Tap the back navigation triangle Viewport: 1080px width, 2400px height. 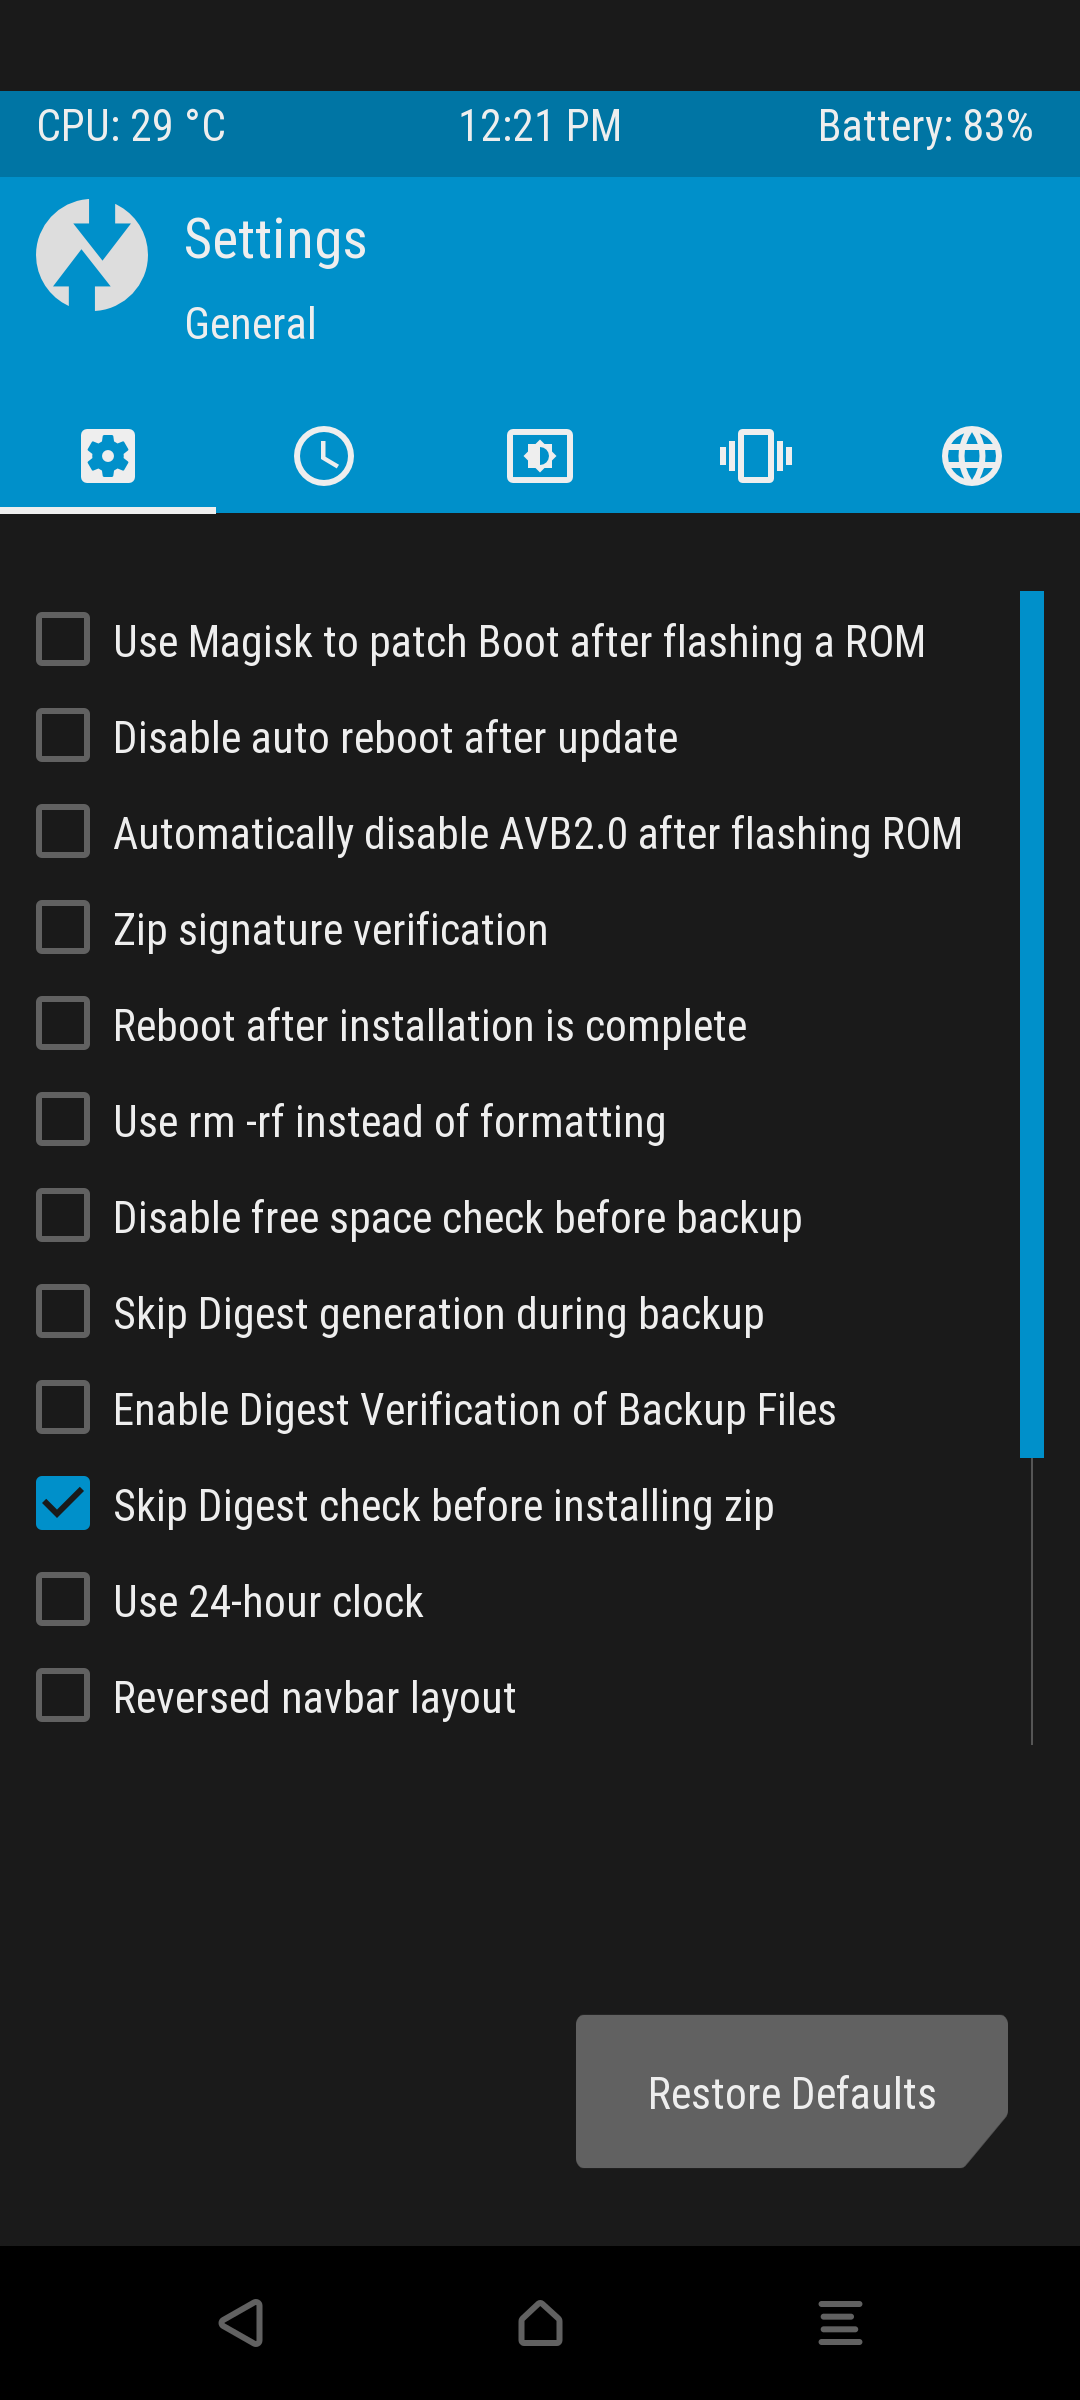(241, 2323)
